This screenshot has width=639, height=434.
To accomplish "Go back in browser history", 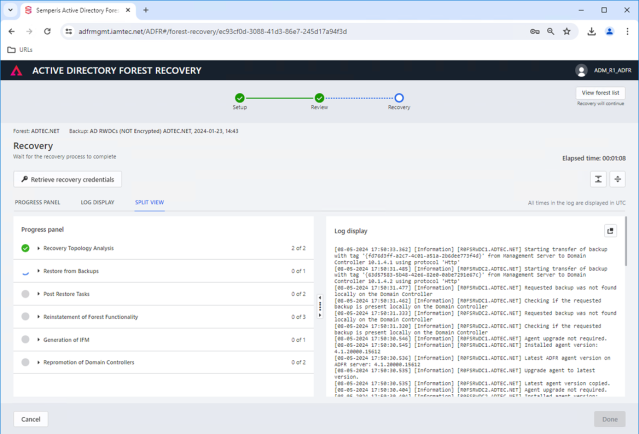I will 11,31.
